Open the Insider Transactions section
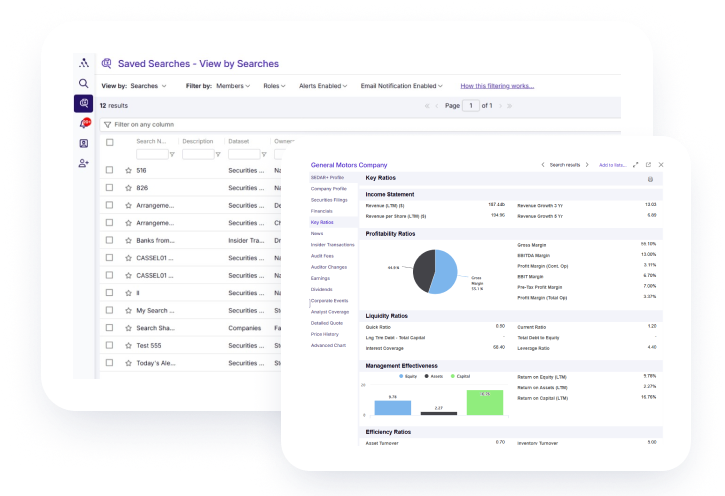This screenshot has width=725, height=496. [332, 245]
